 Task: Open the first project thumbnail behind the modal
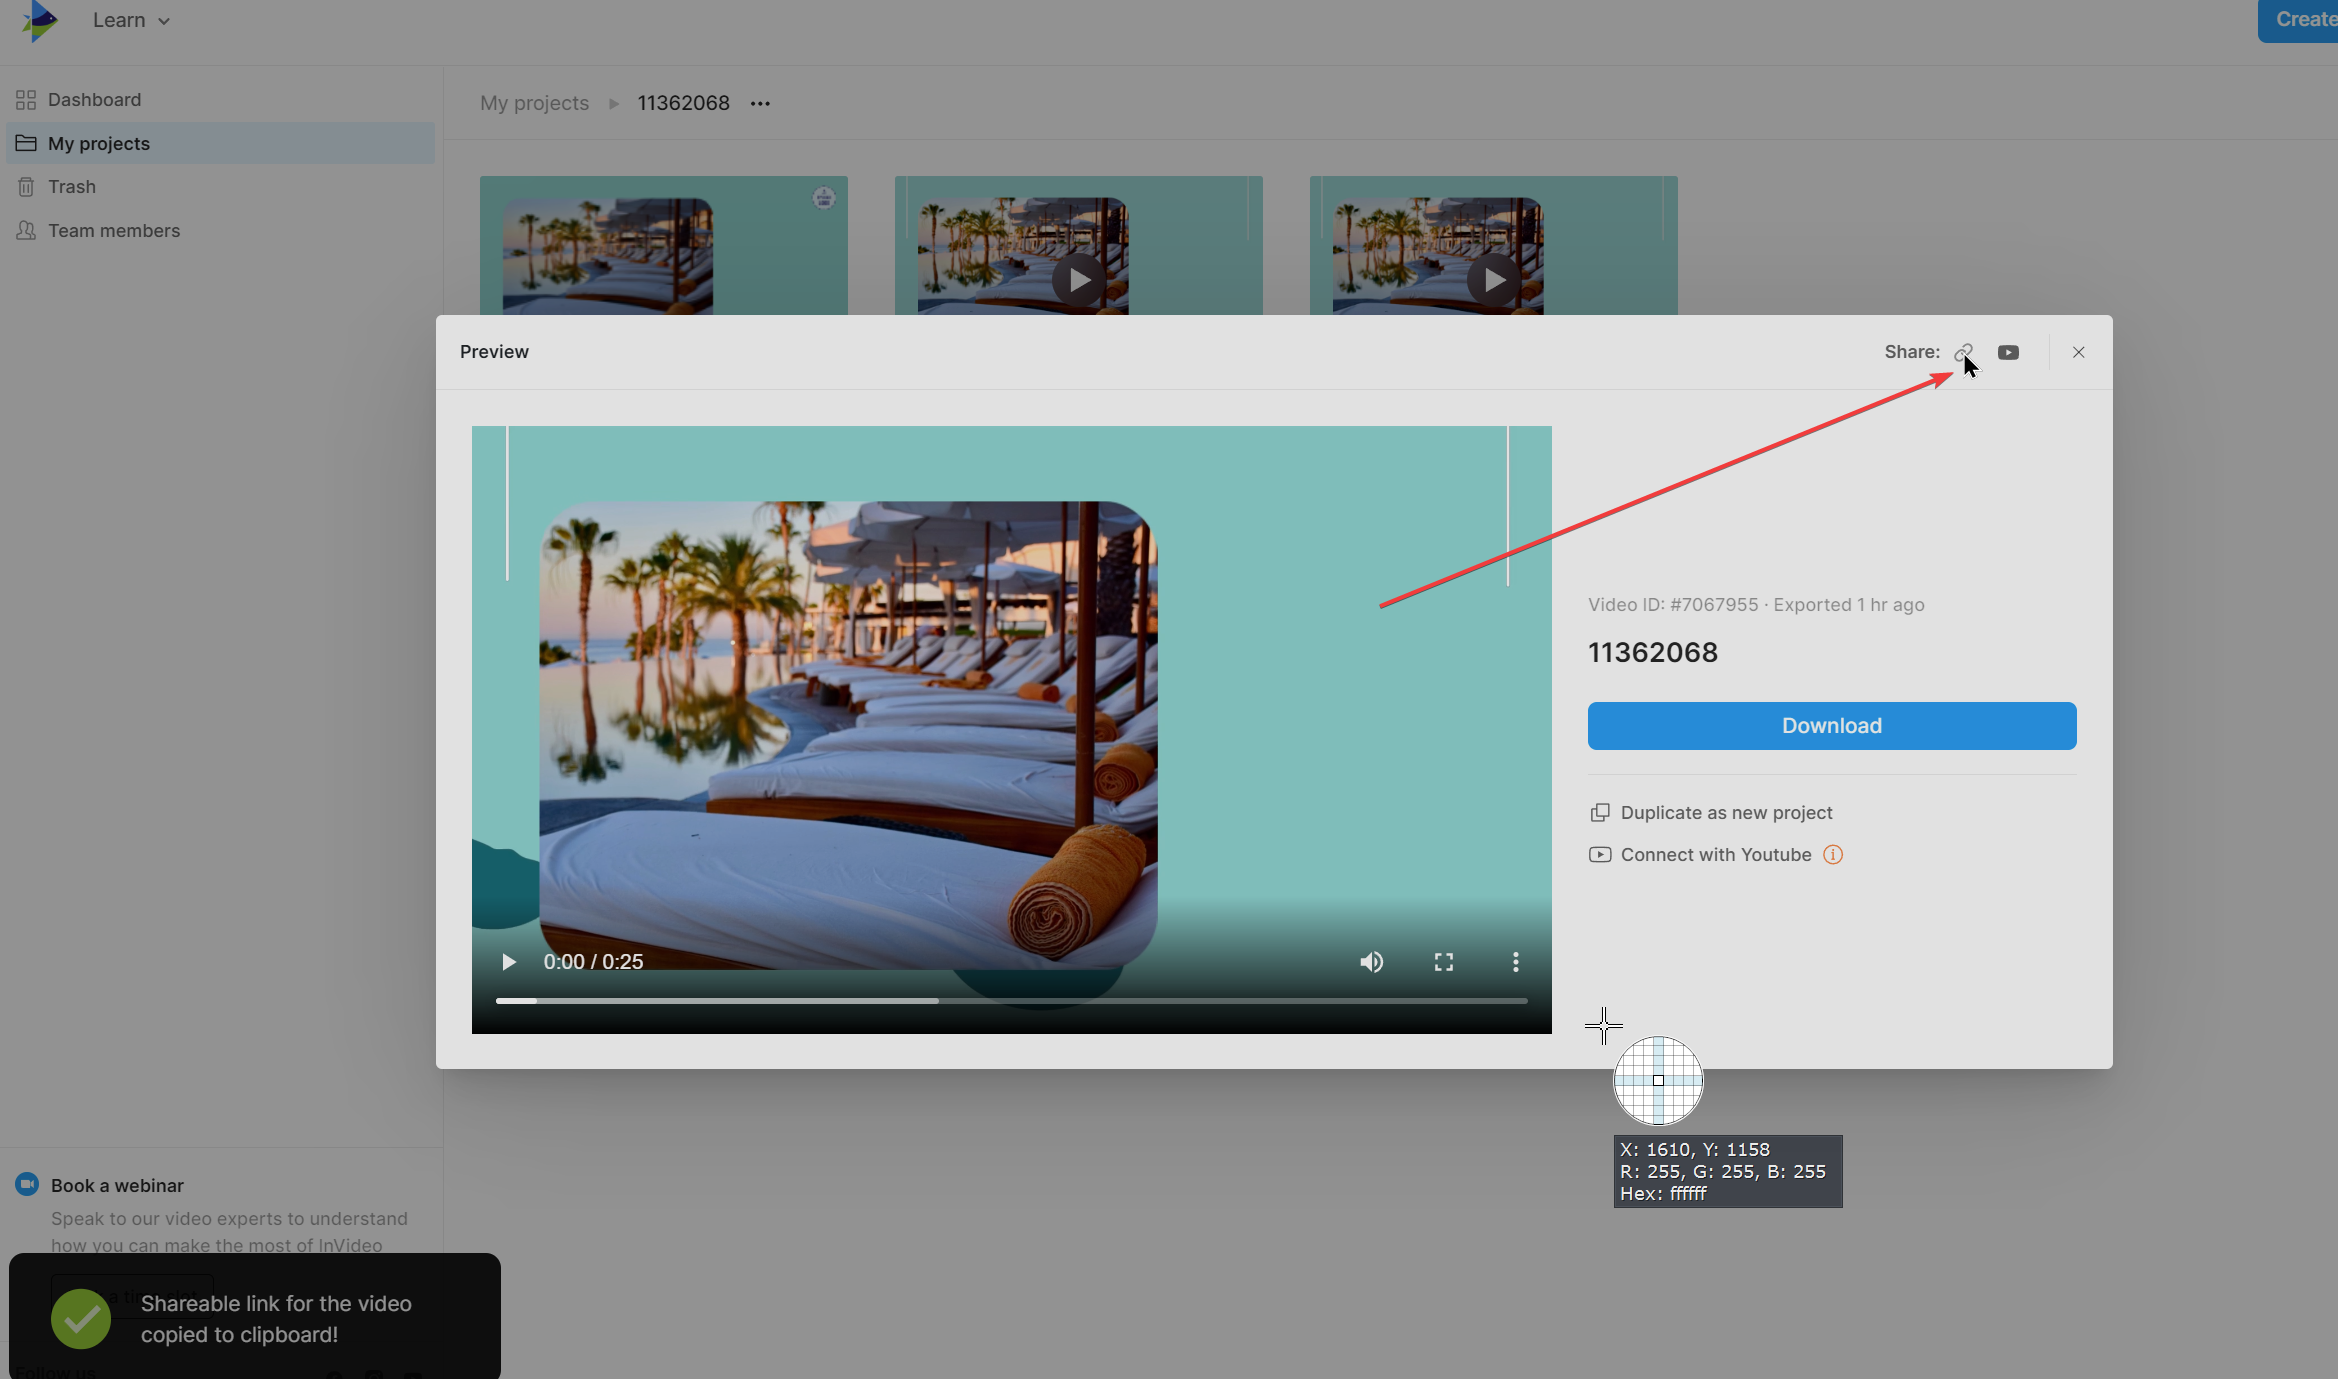663,245
